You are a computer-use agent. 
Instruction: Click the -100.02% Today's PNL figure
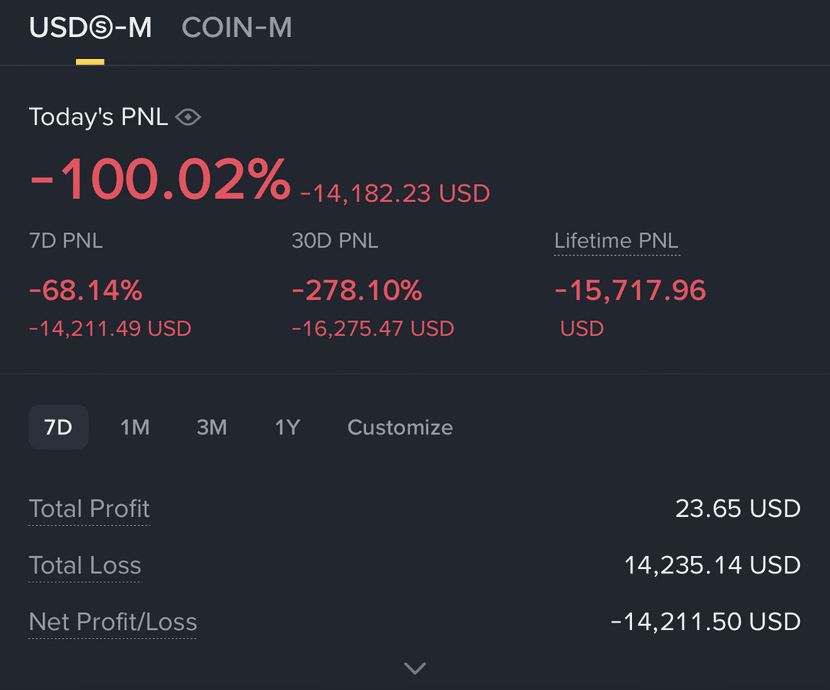[x=160, y=180]
